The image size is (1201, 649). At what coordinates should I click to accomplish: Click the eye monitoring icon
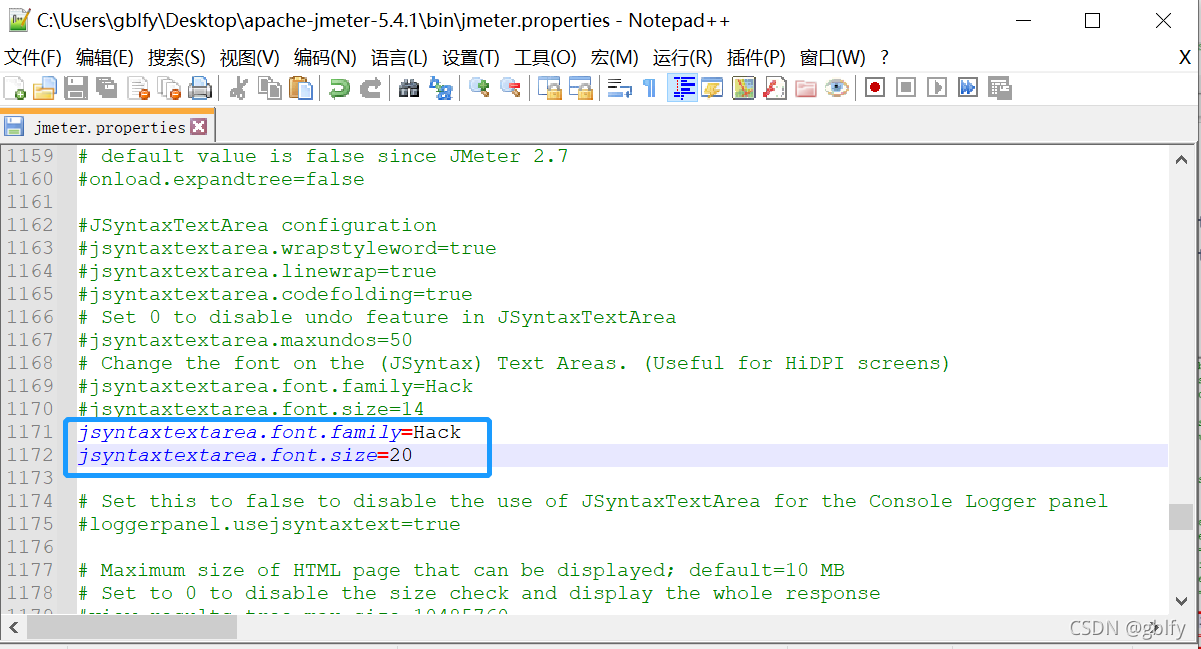tap(836, 88)
